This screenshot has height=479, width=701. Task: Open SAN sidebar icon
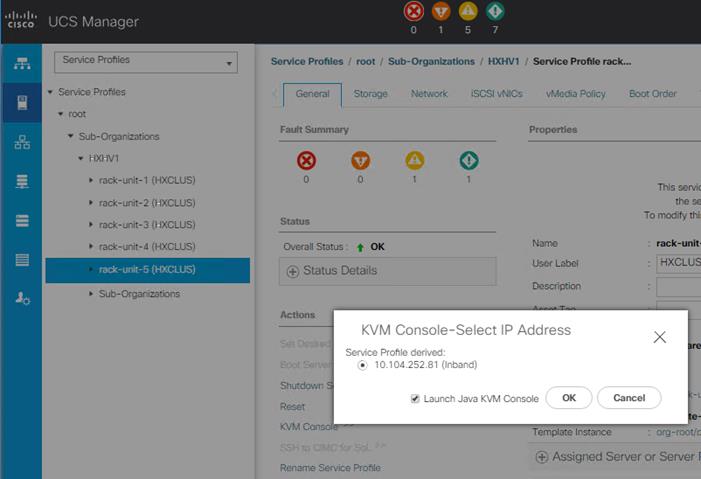22,182
